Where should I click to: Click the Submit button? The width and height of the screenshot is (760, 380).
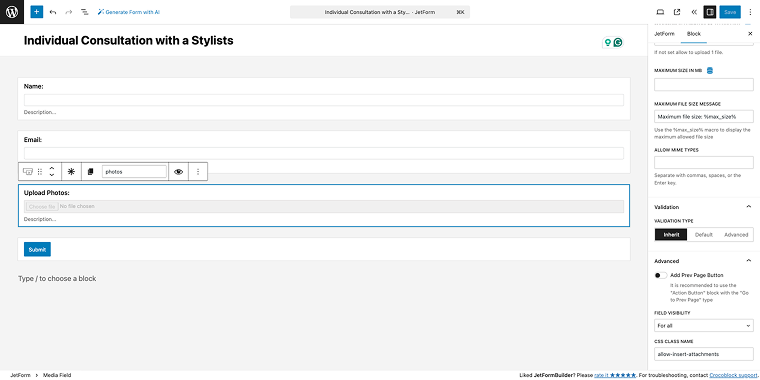tap(37, 250)
